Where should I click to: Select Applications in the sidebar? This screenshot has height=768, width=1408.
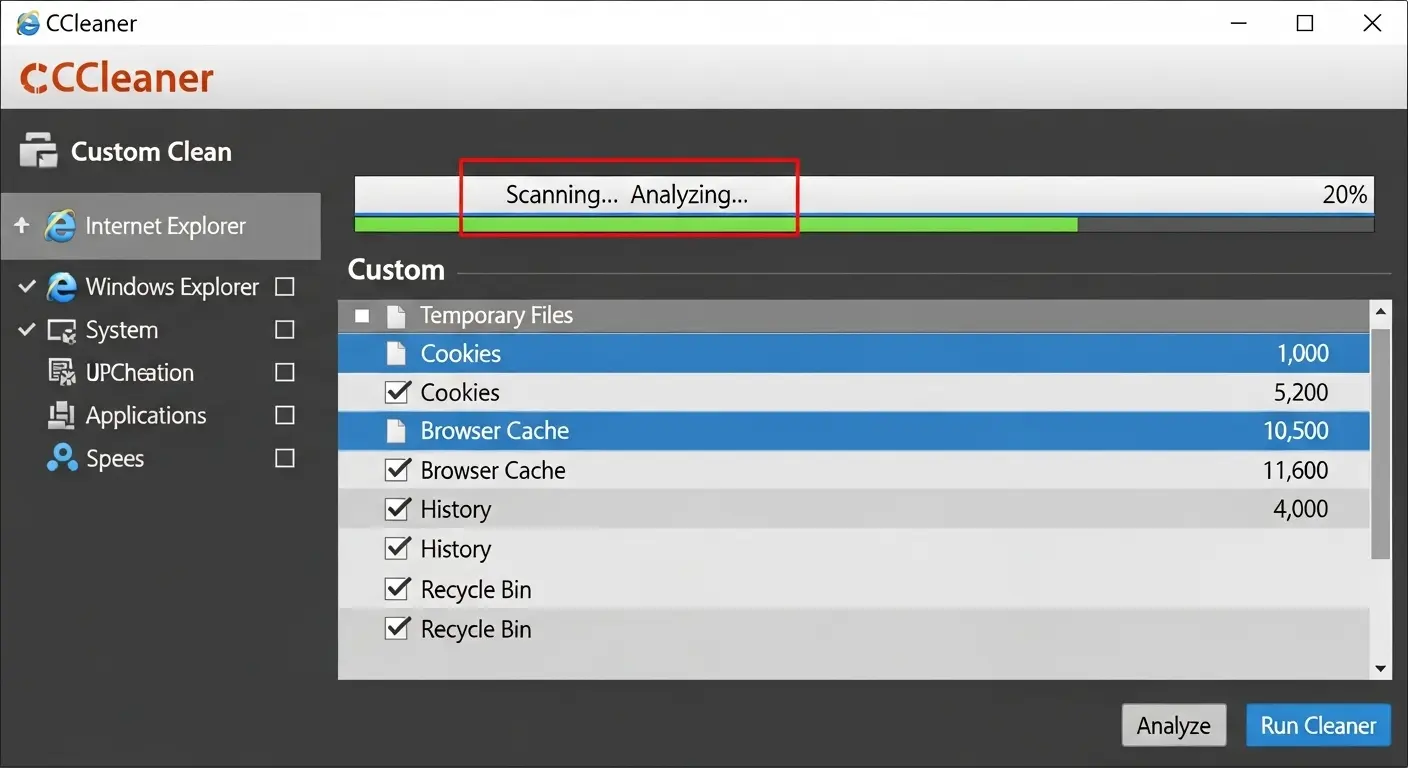point(146,415)
